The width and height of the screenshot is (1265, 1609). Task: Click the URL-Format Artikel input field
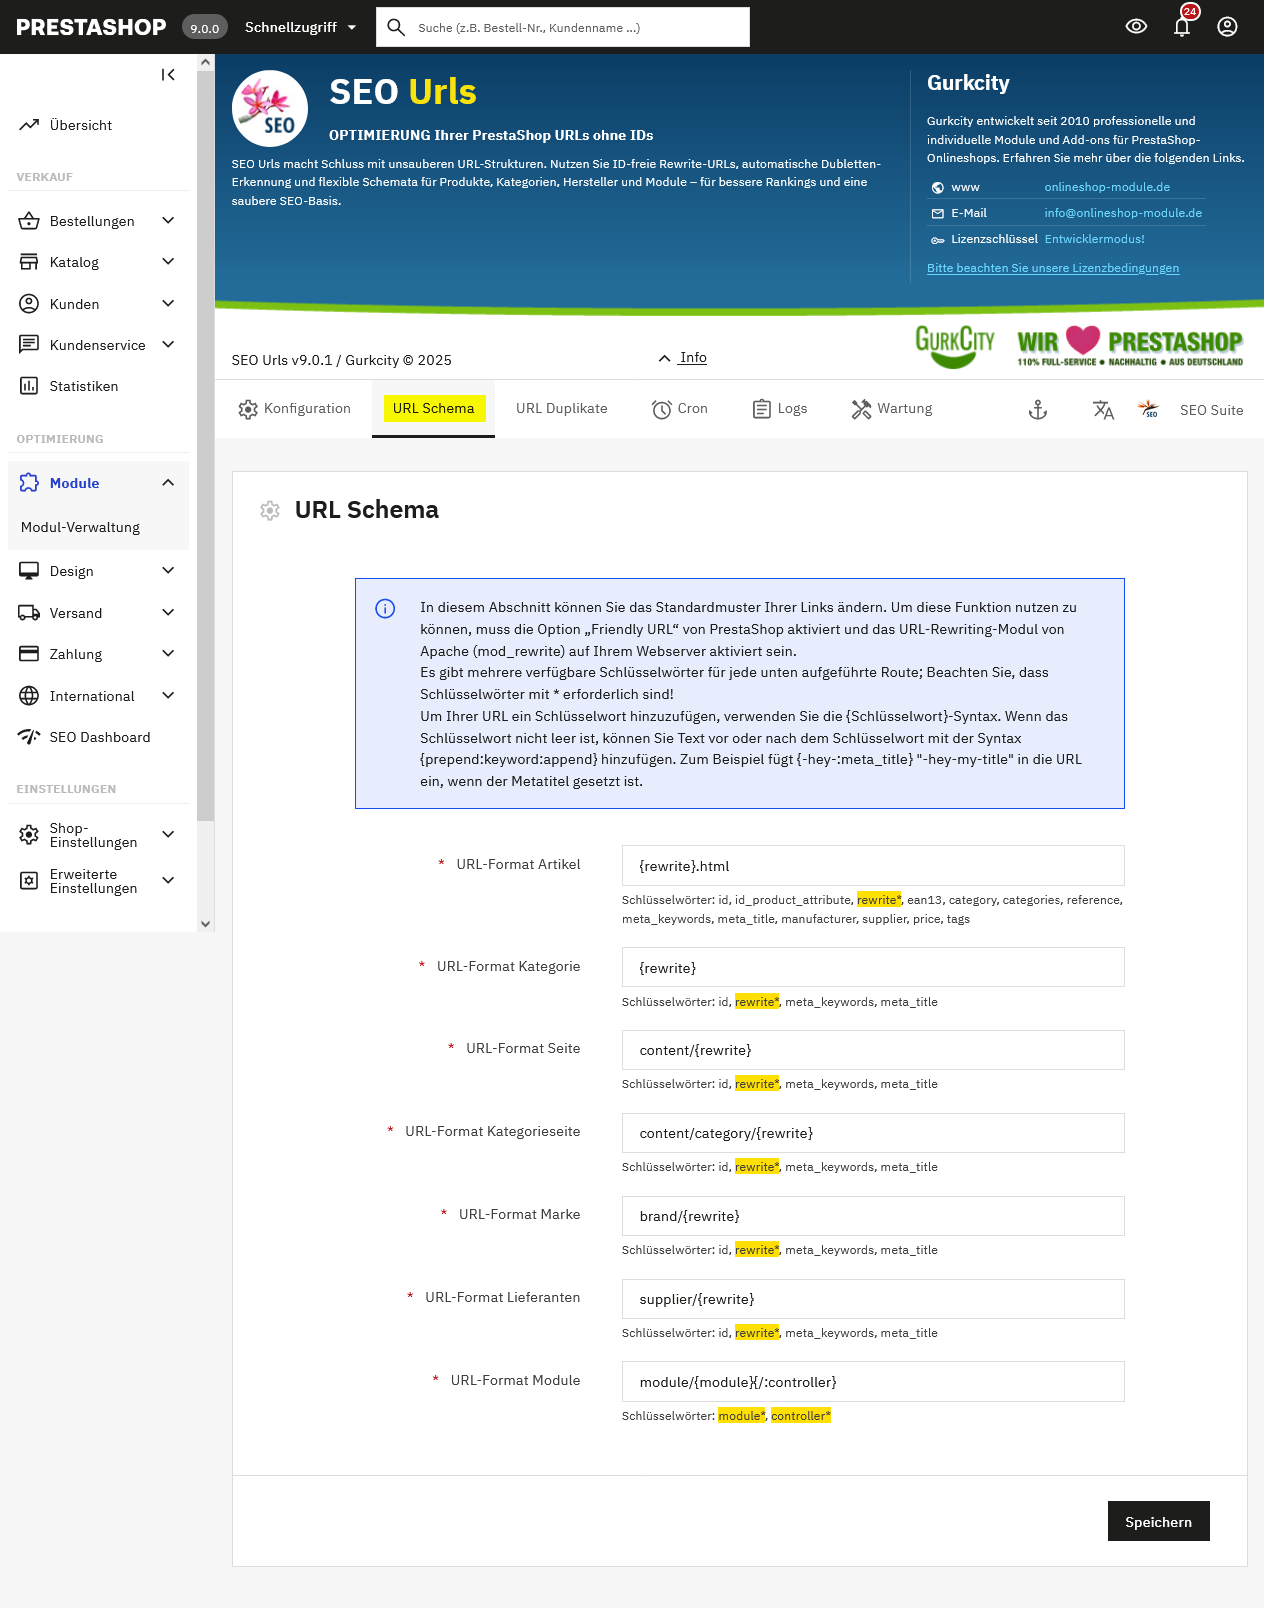tap(872, 866)
